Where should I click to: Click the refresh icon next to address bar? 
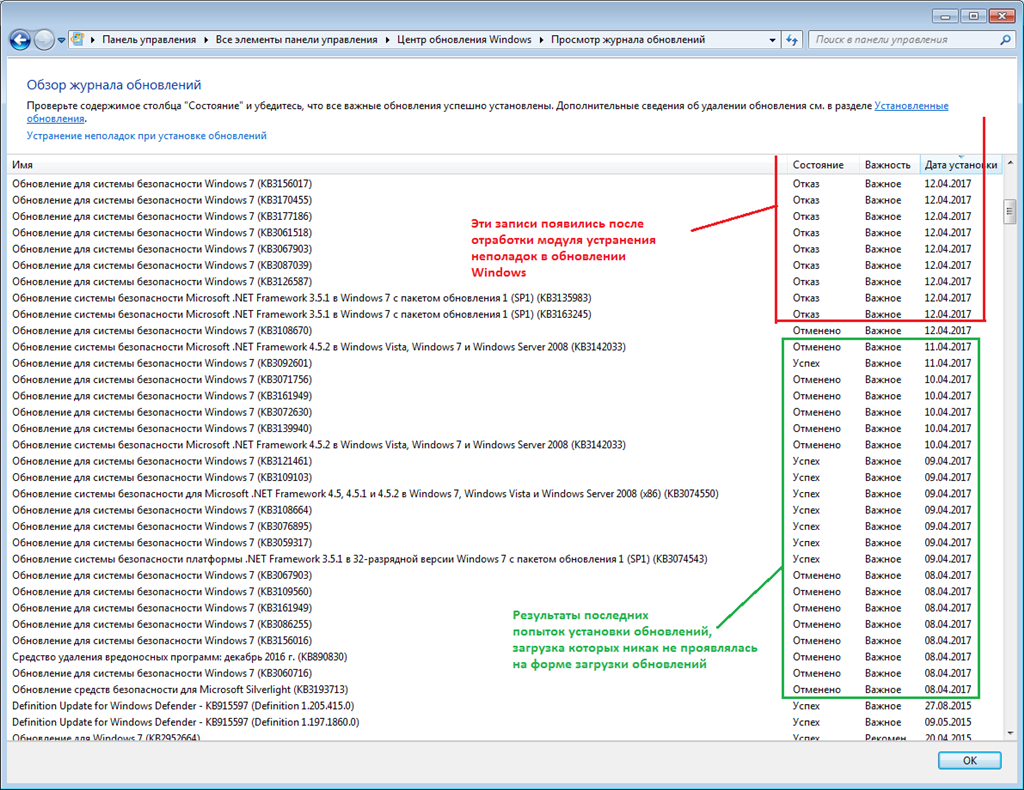point(792,40)
